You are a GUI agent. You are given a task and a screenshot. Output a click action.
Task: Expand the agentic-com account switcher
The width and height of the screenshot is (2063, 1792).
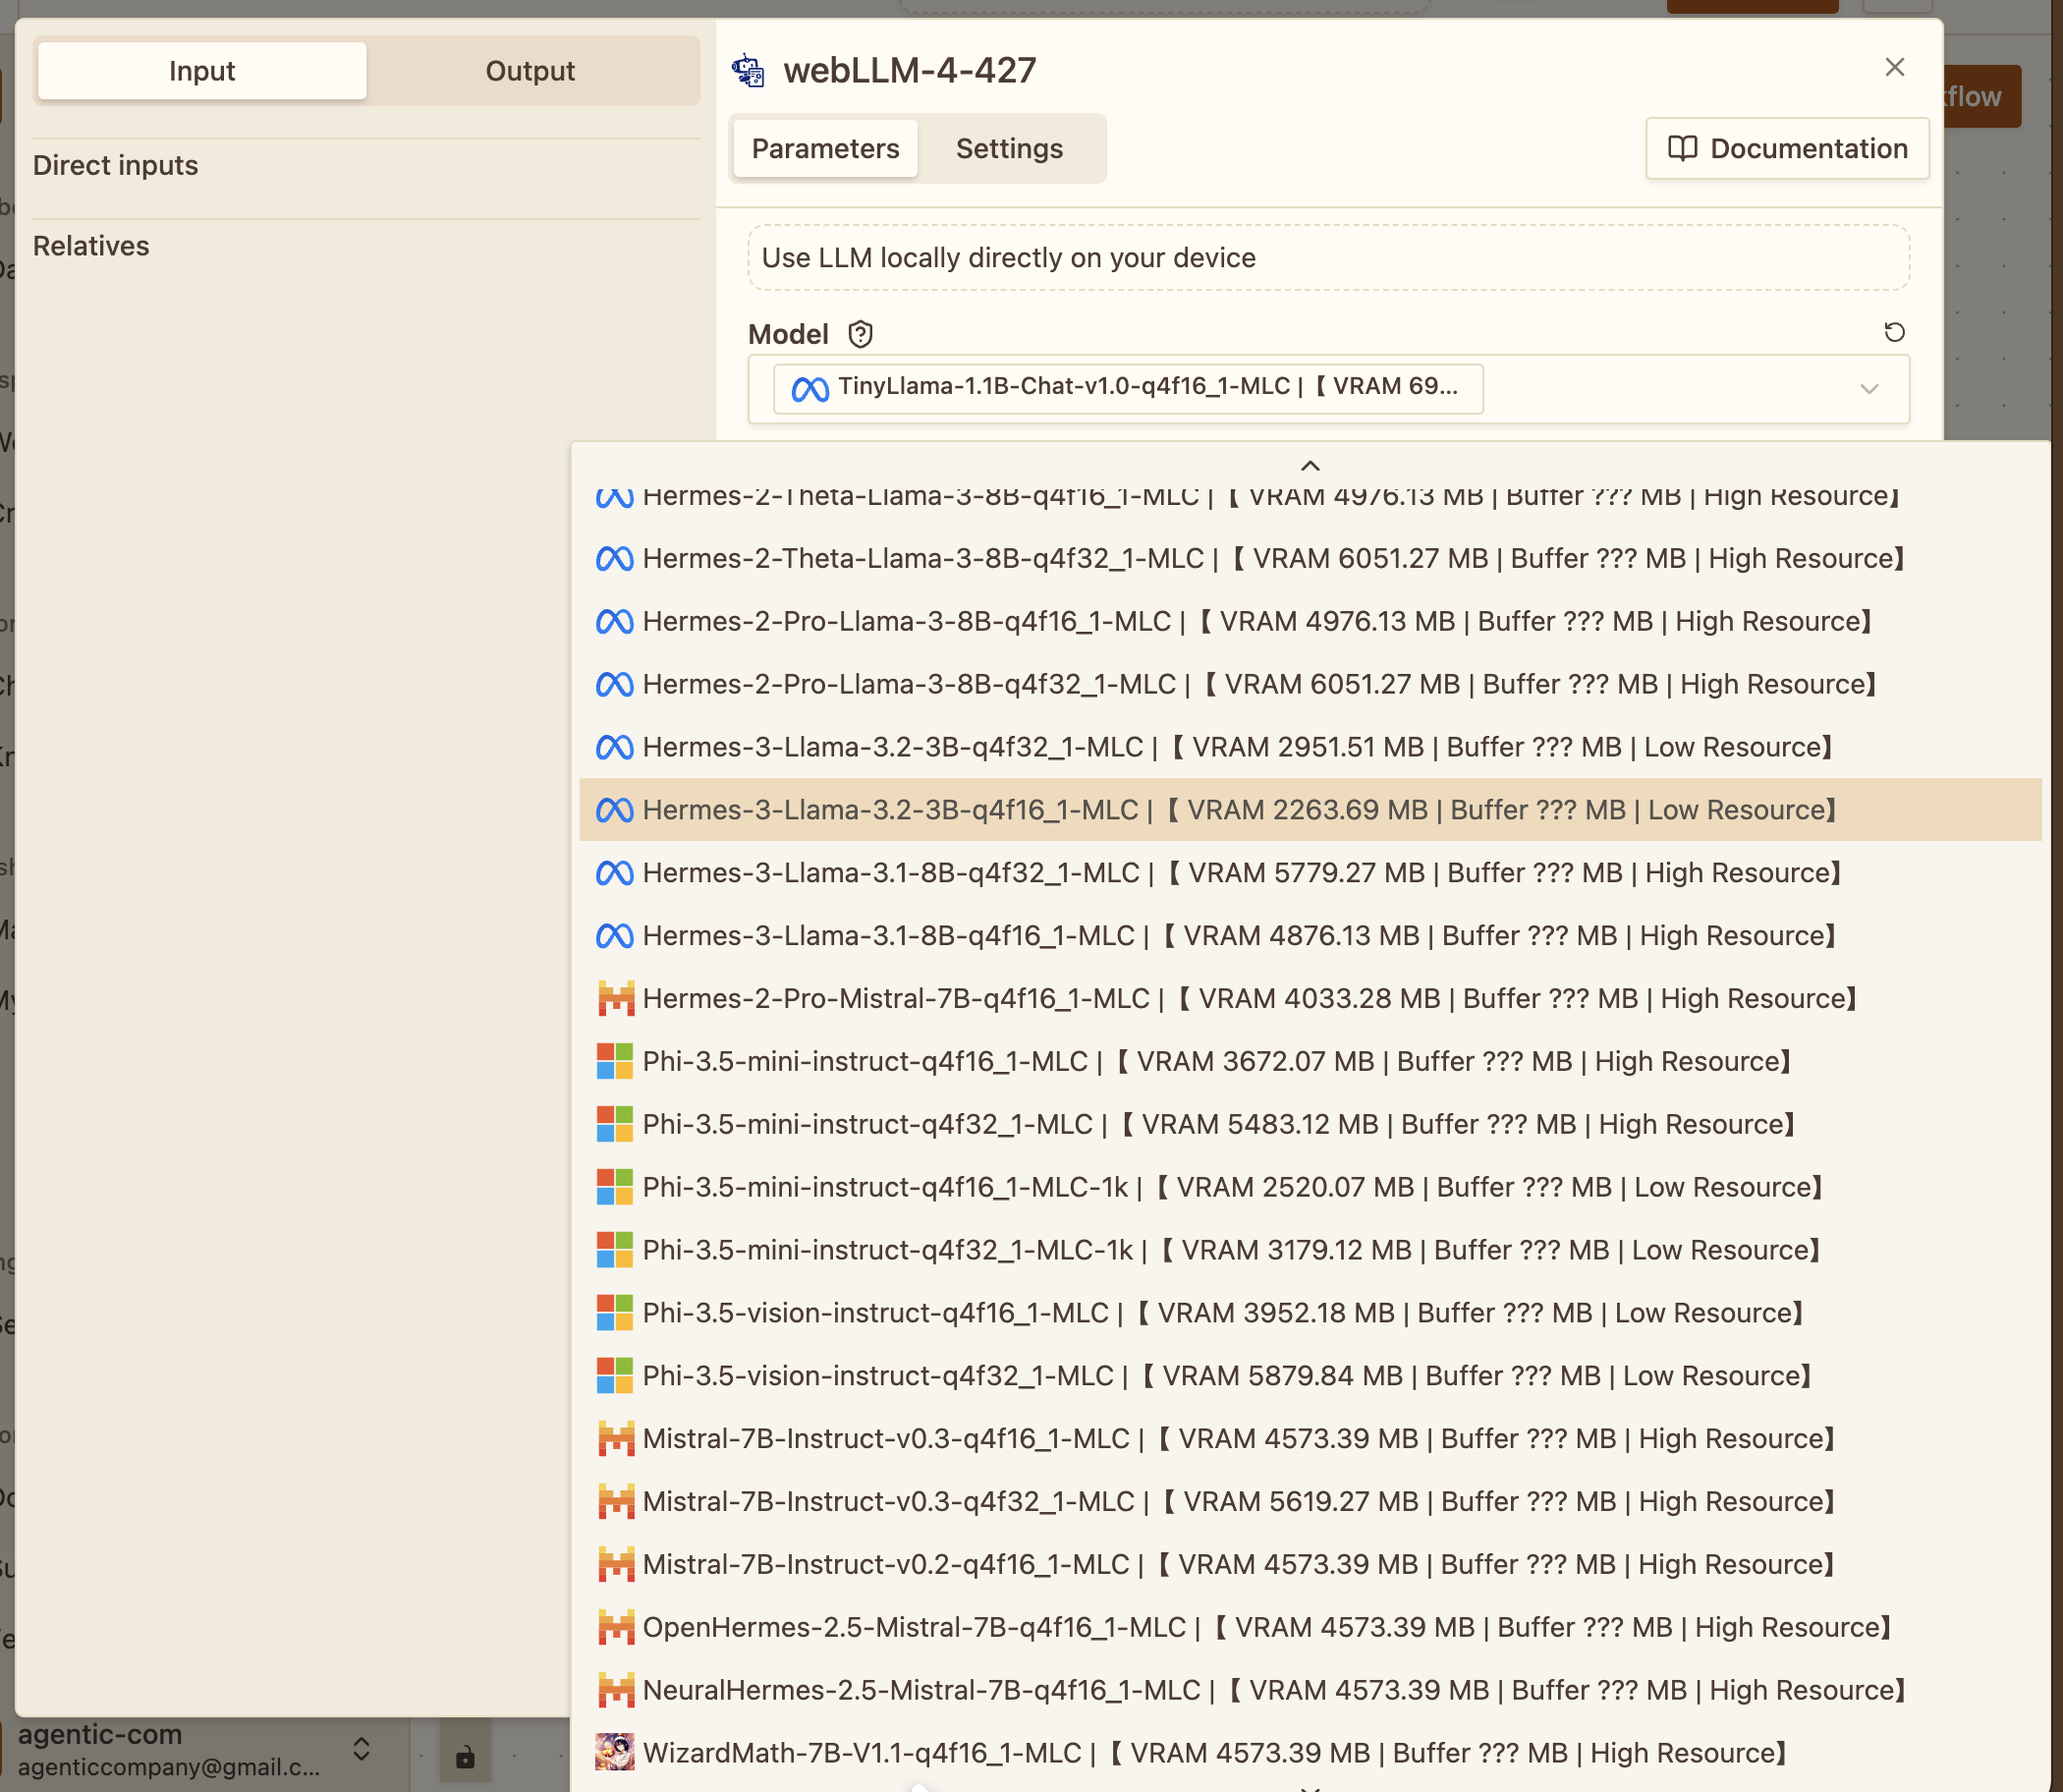(x=361, y=1749)
